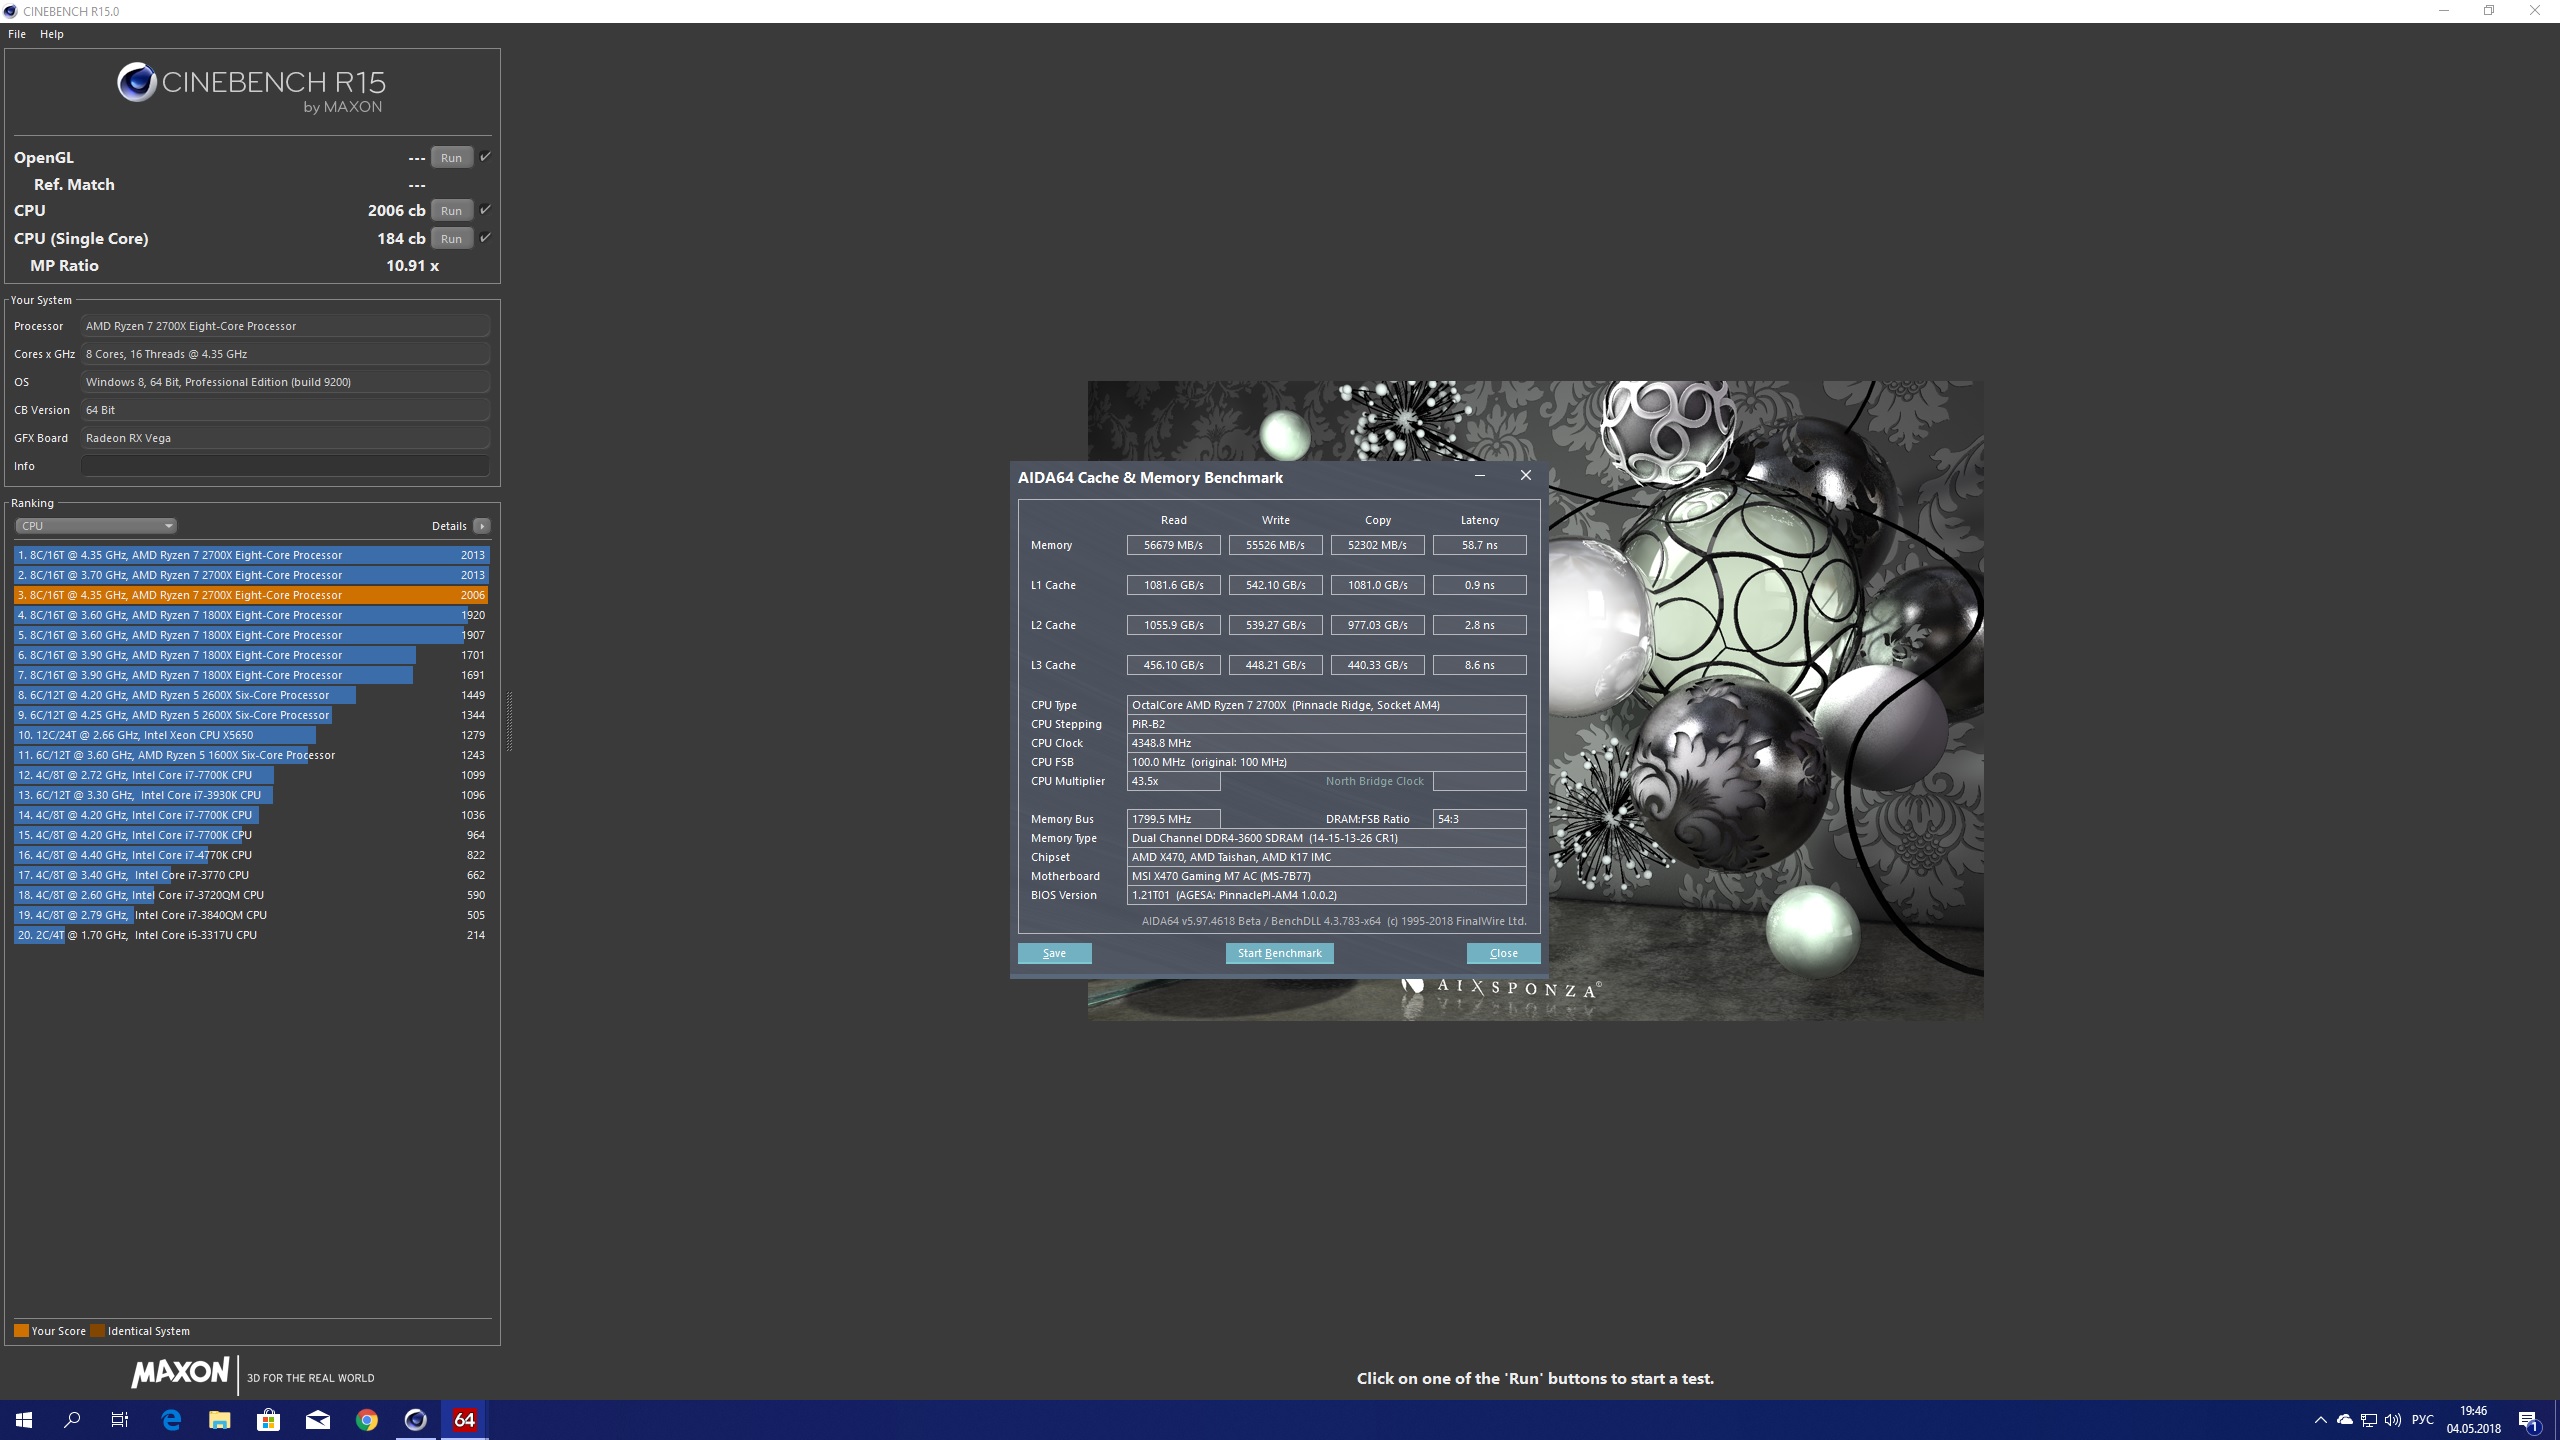Open the AIDA64 taskbar icon
Image resolution: width=2560 pixels, height=1440 pixels.
click(x=464, y=1420)
